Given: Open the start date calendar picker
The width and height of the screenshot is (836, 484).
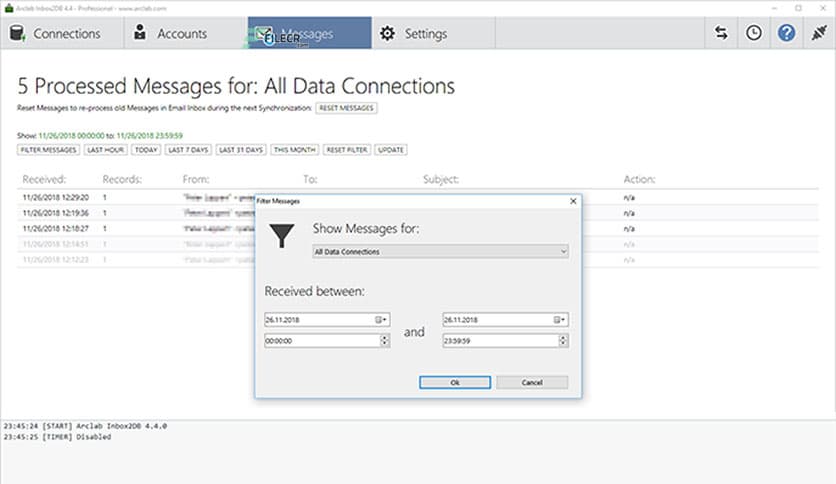Looking at the screenshot, I should pyautogui.click(x=381, y=320).
